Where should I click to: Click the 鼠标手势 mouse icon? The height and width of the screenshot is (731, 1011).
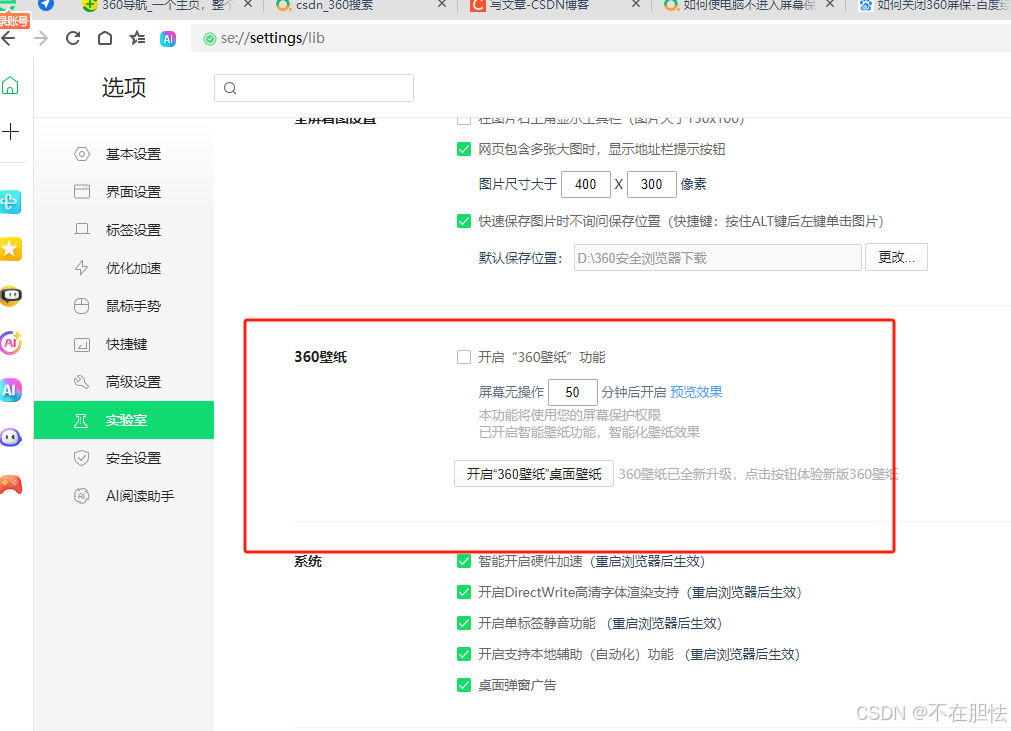[82, 306]
